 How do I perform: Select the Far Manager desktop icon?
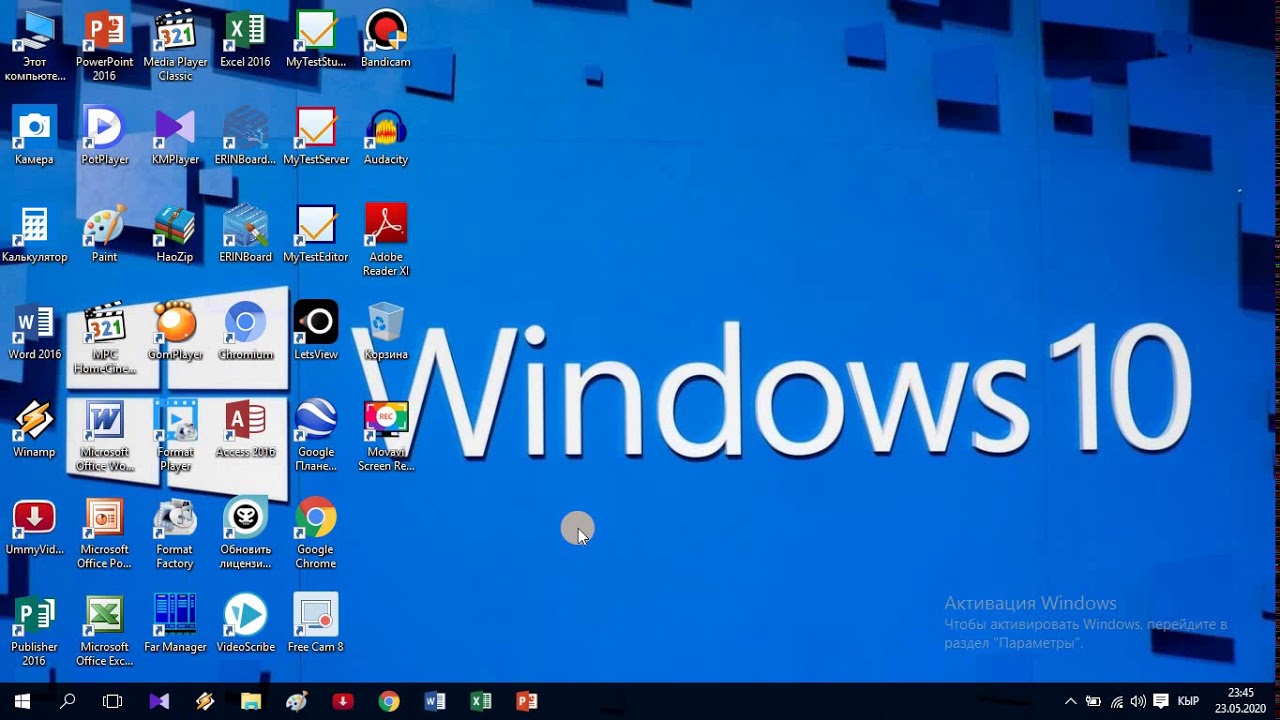point(175,625)
